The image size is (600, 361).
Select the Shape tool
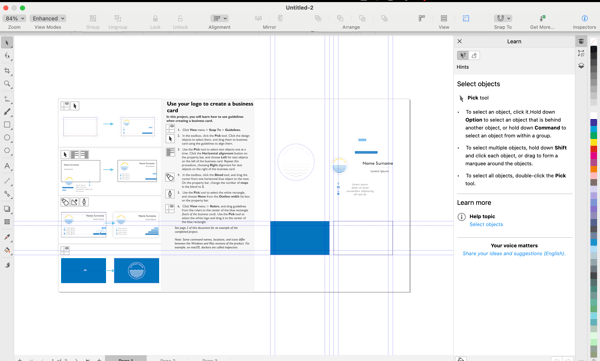tap(7, 56)
